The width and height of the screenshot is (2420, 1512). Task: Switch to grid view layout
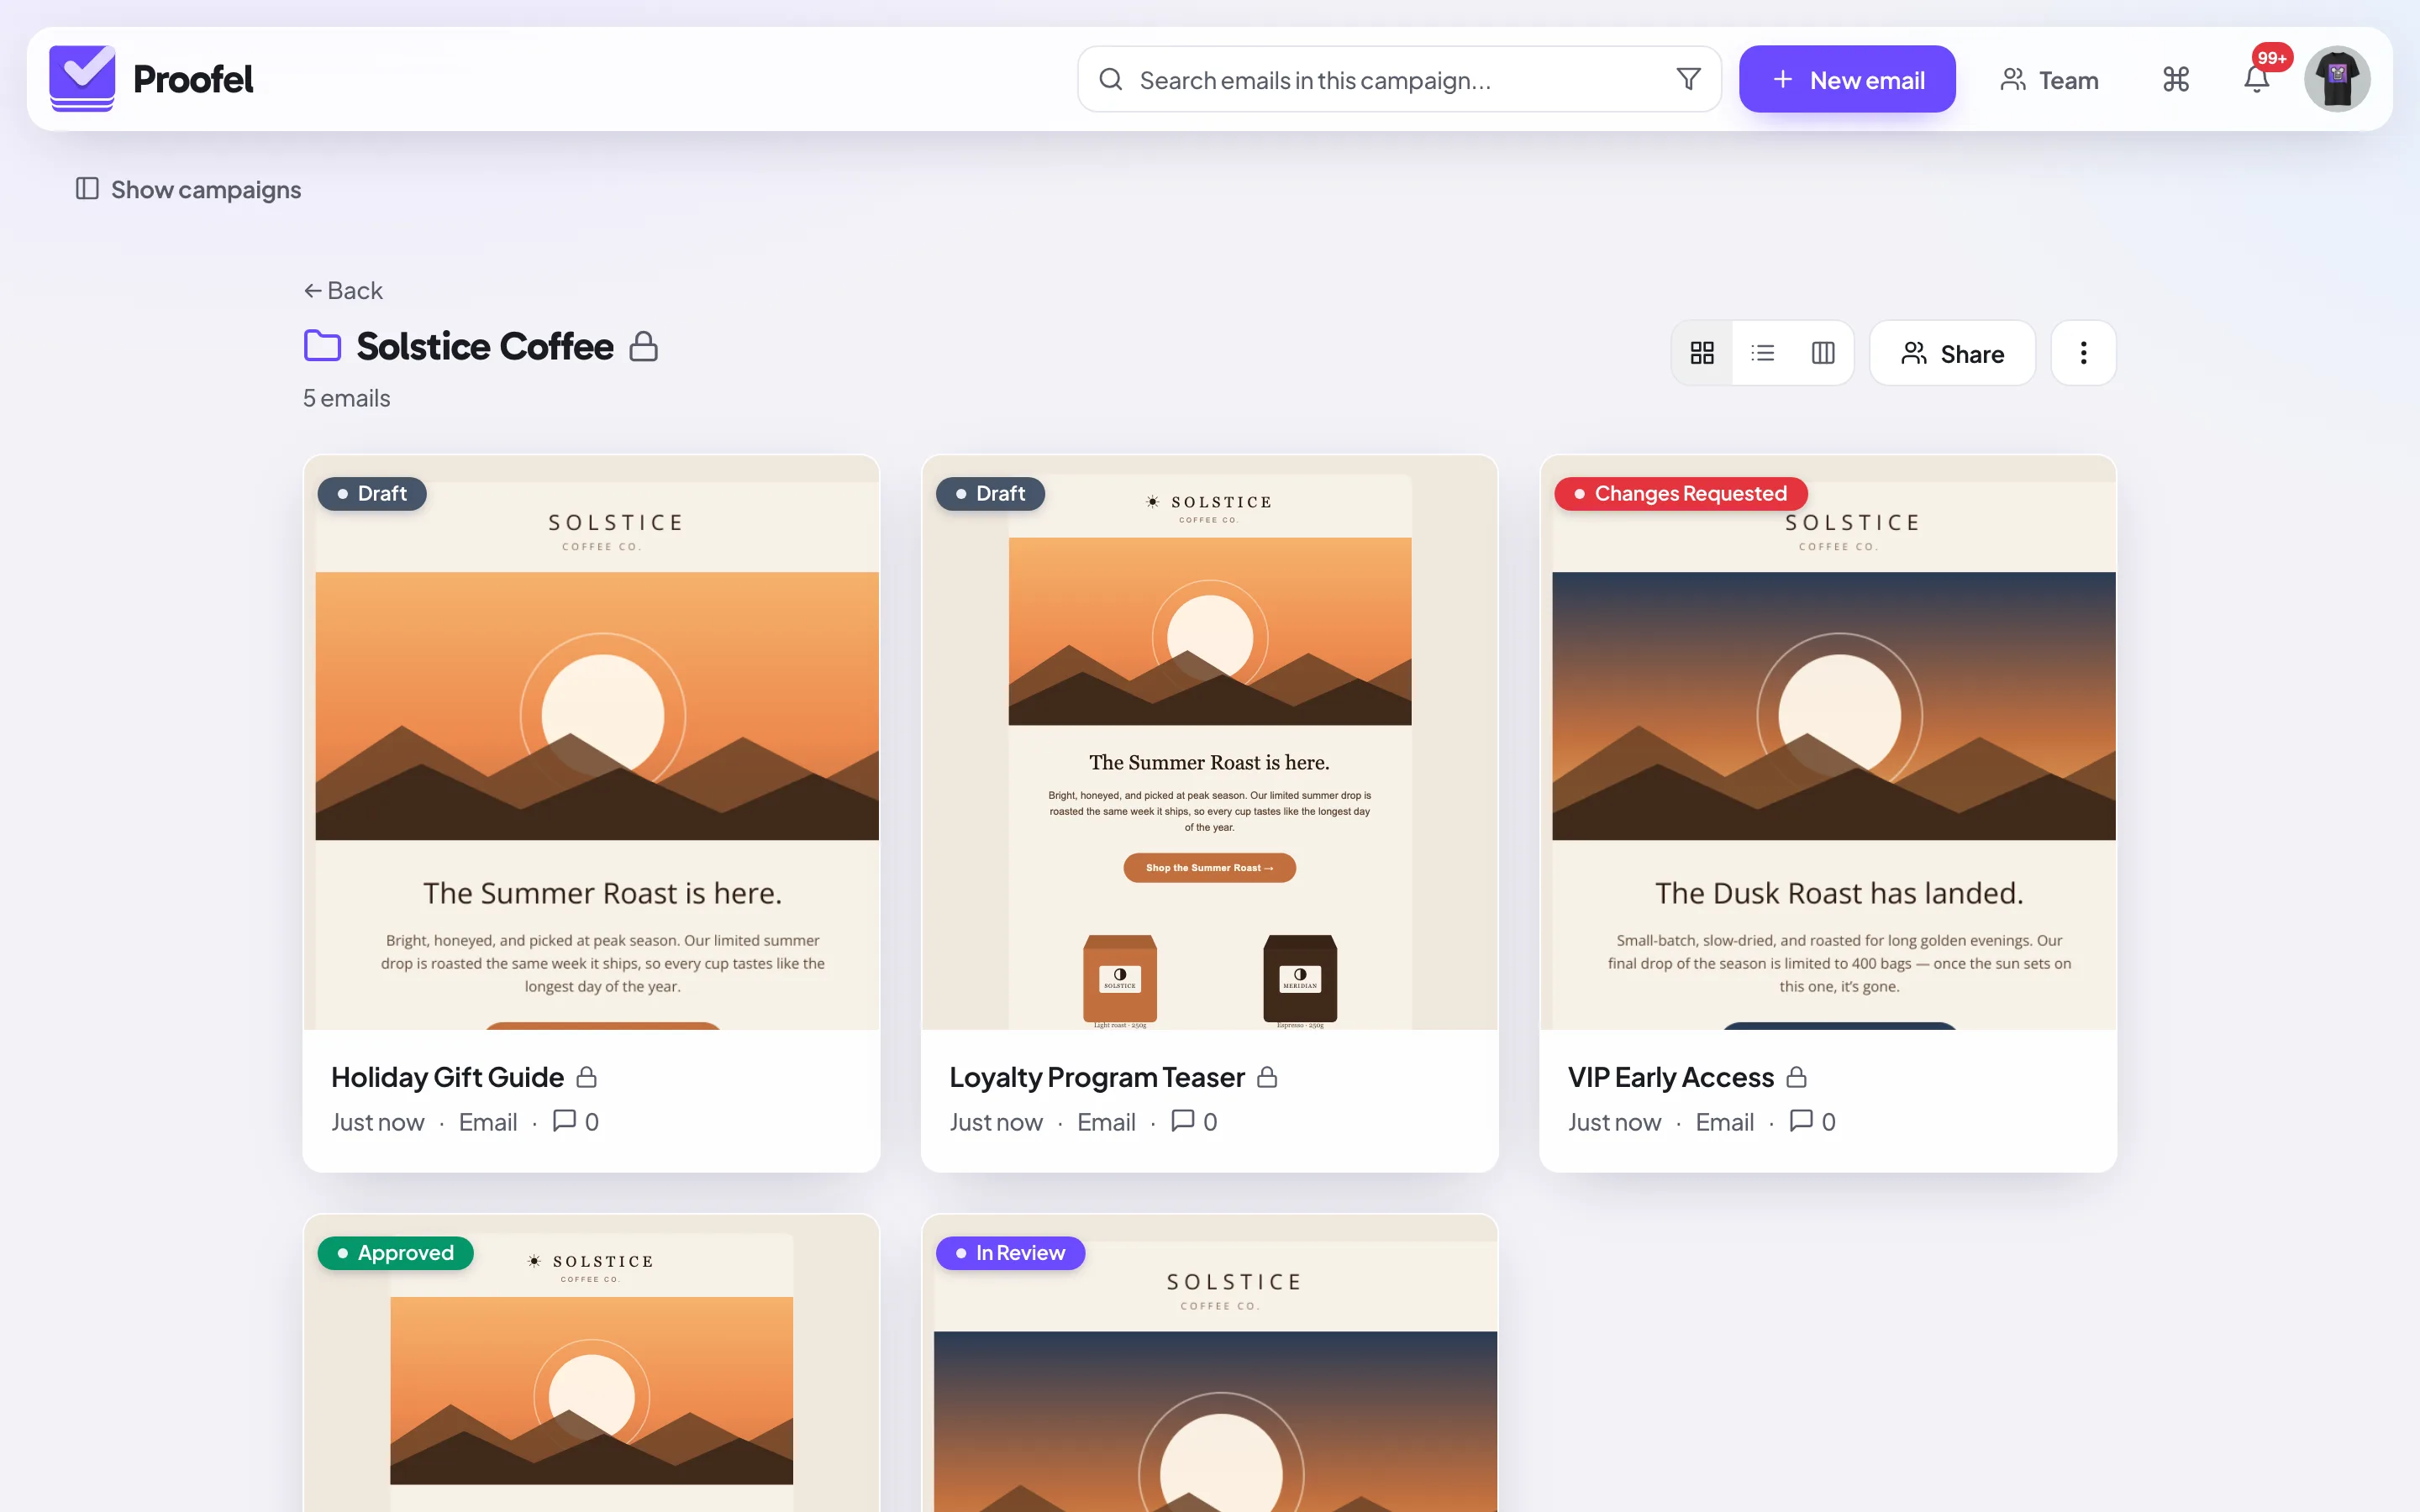pos(1702,353)
